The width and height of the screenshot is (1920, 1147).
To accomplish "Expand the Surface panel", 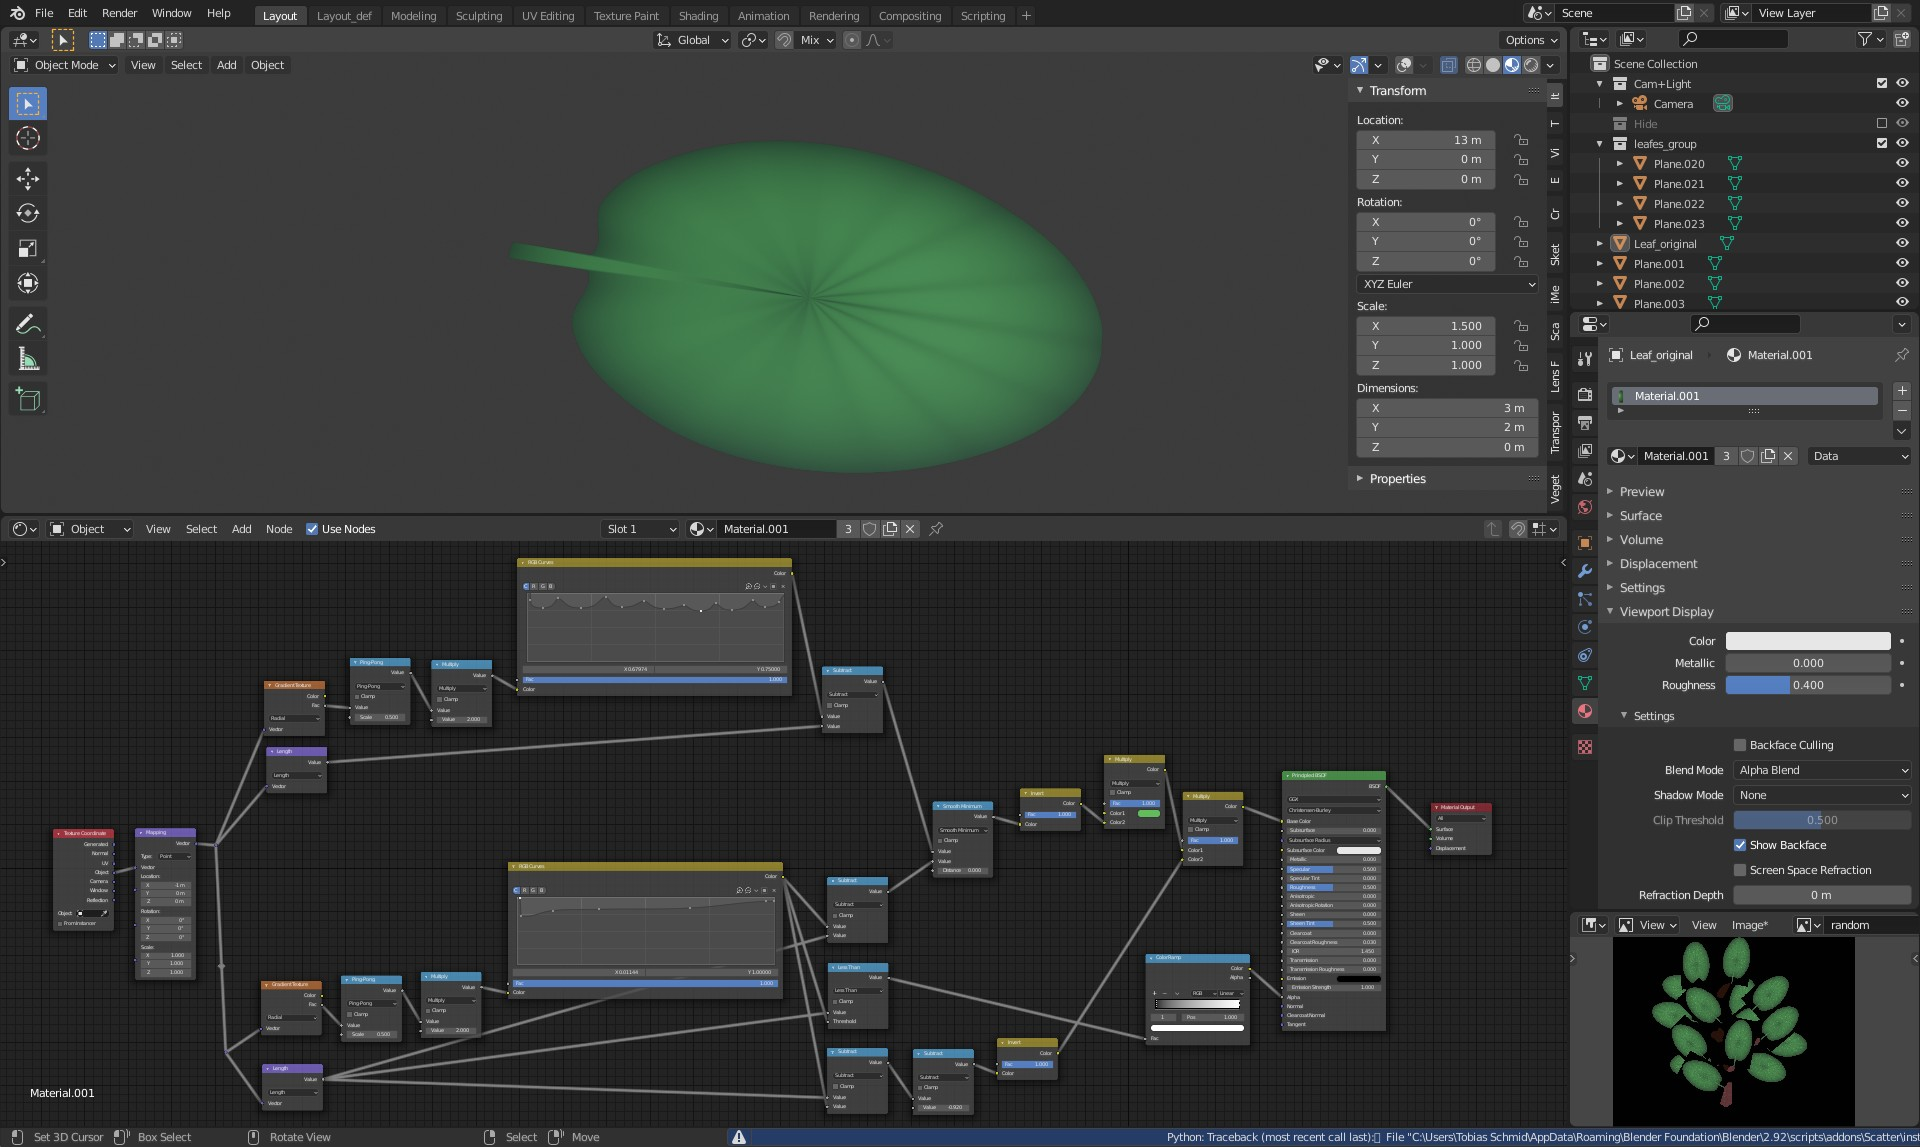I will click(1640, 516).
